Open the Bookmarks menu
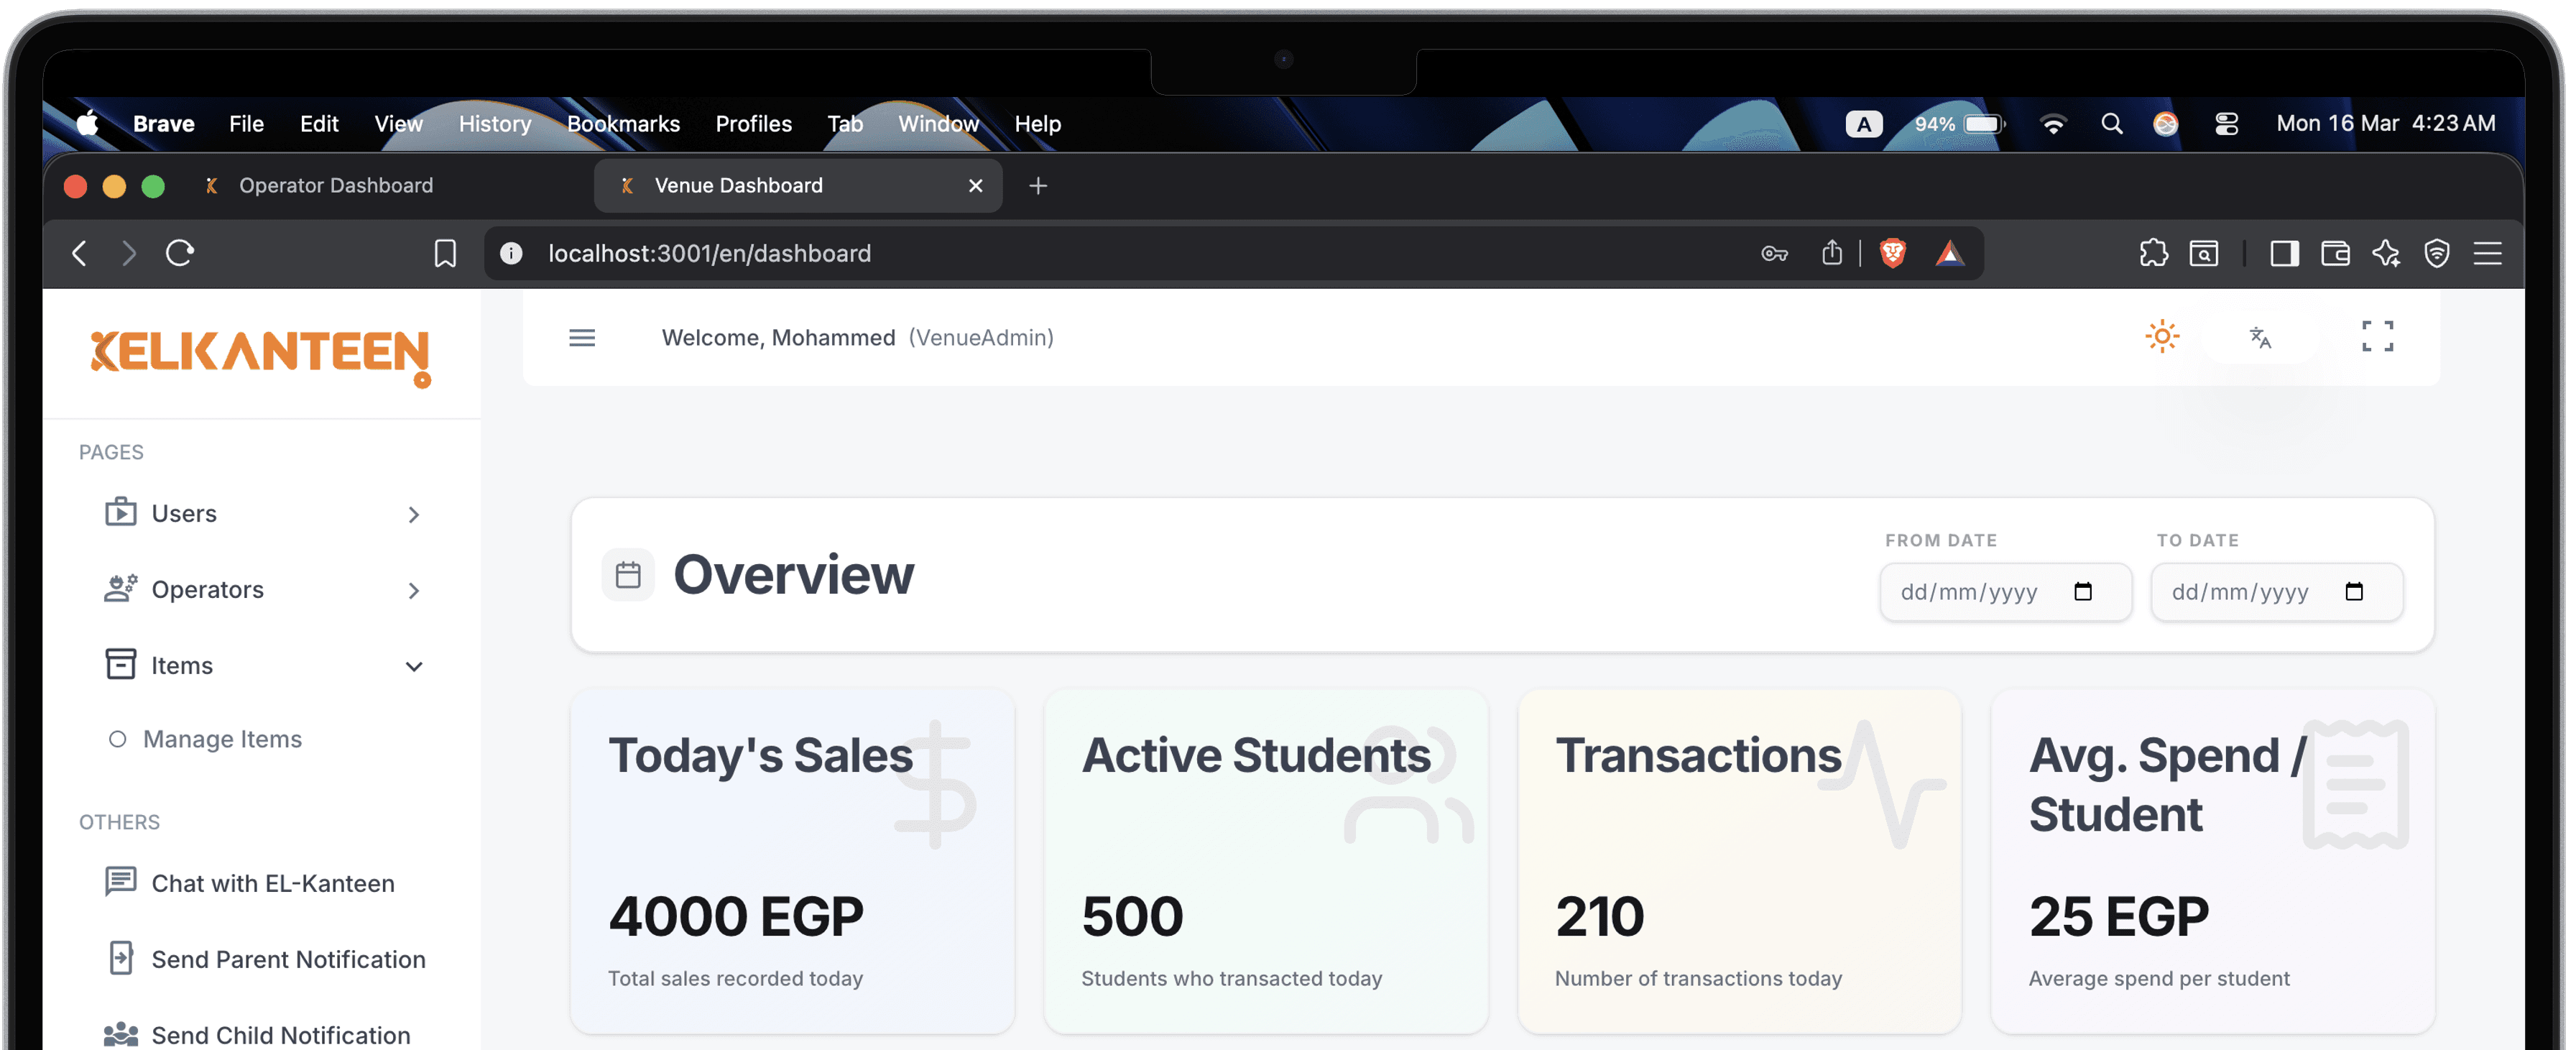 pos(623,124)
